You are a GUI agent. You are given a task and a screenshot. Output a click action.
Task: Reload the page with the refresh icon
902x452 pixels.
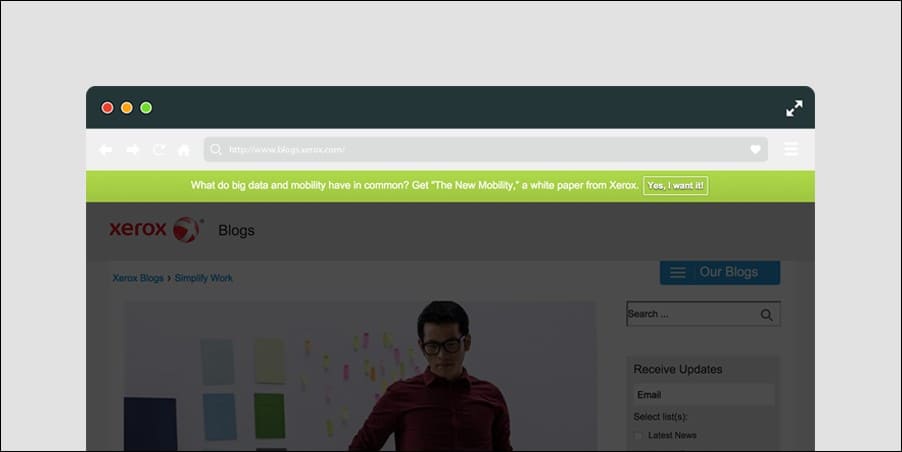[159, 150]
